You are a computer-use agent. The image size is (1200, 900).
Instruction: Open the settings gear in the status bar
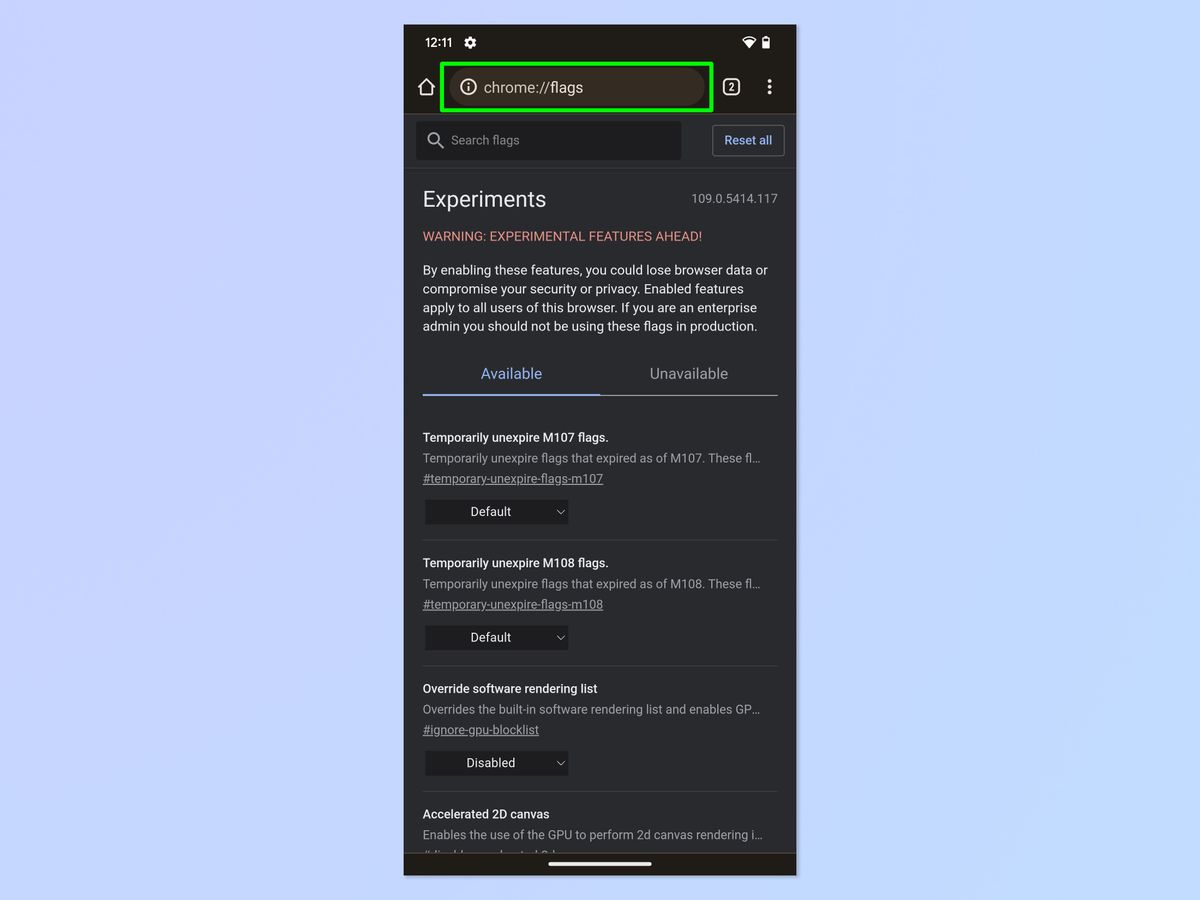(469, 43)
